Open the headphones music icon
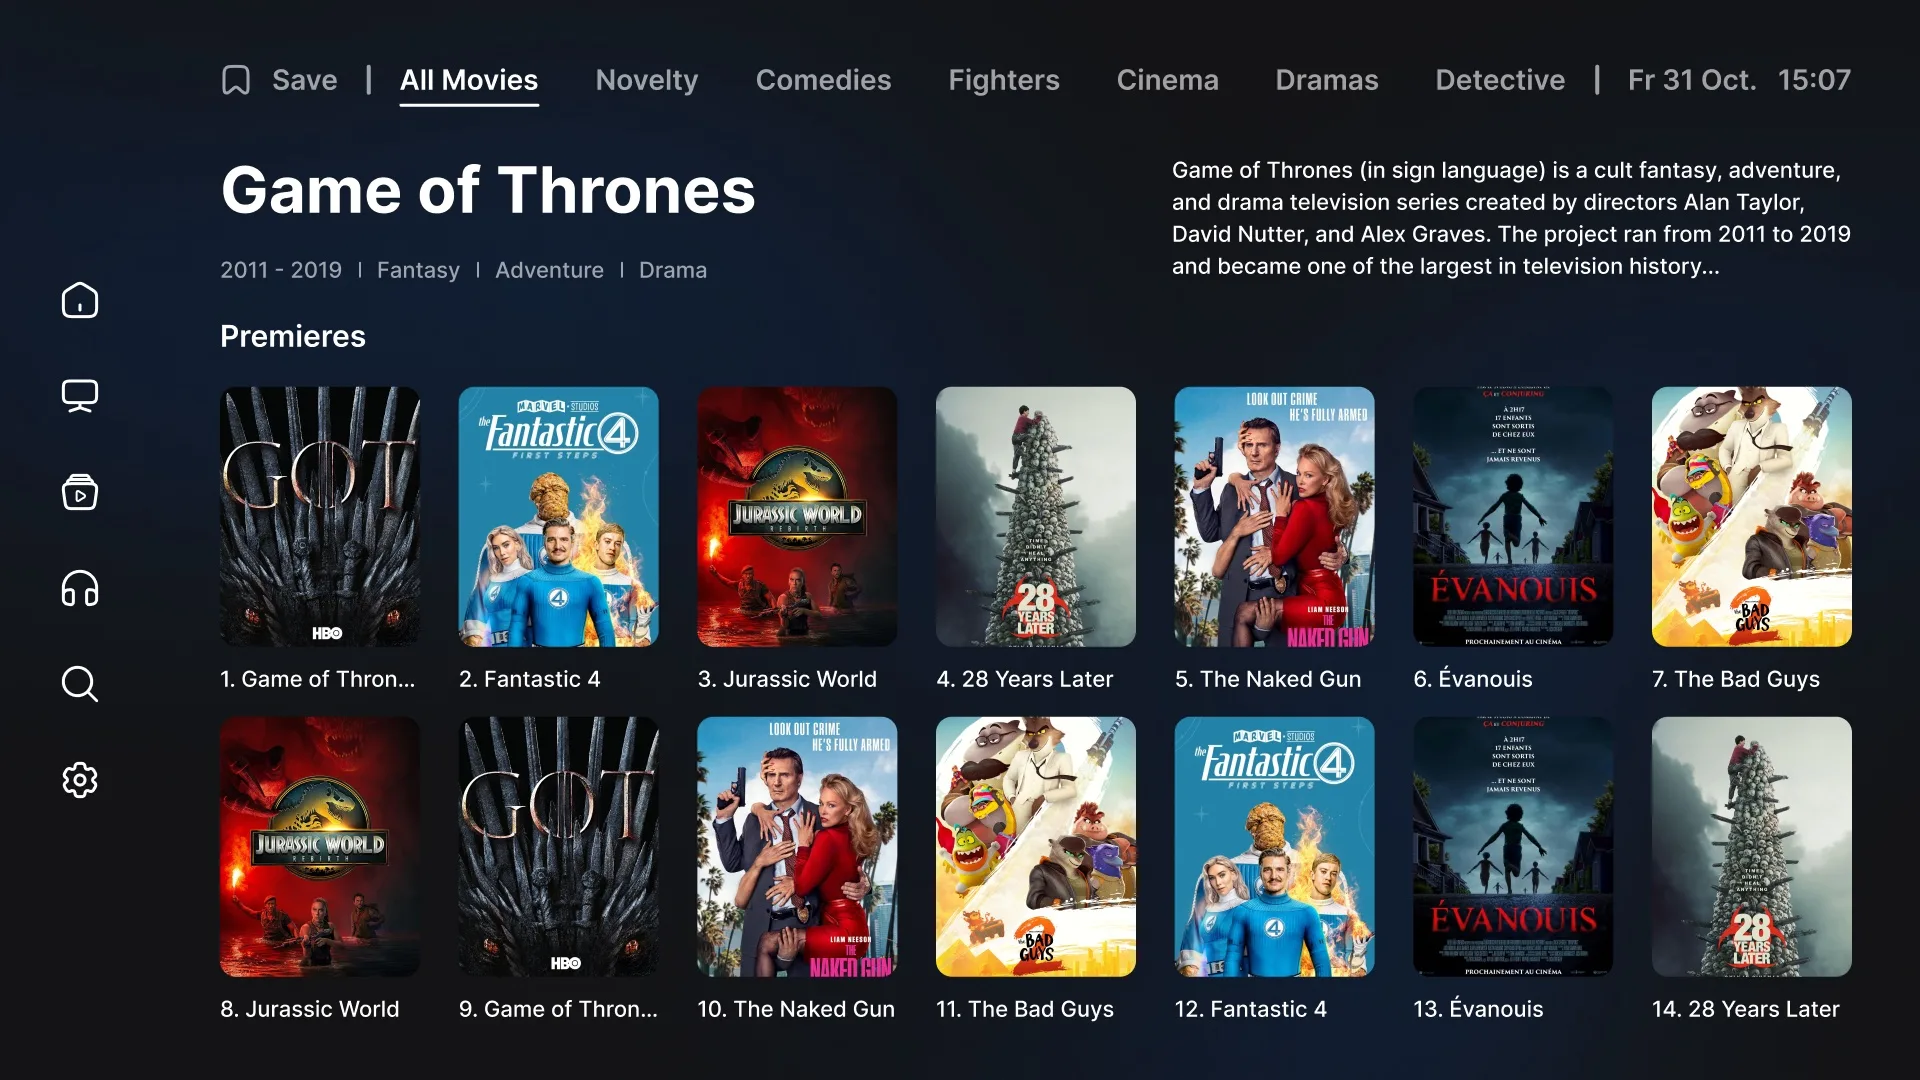1920x1080 pixels. pos(80,588)
